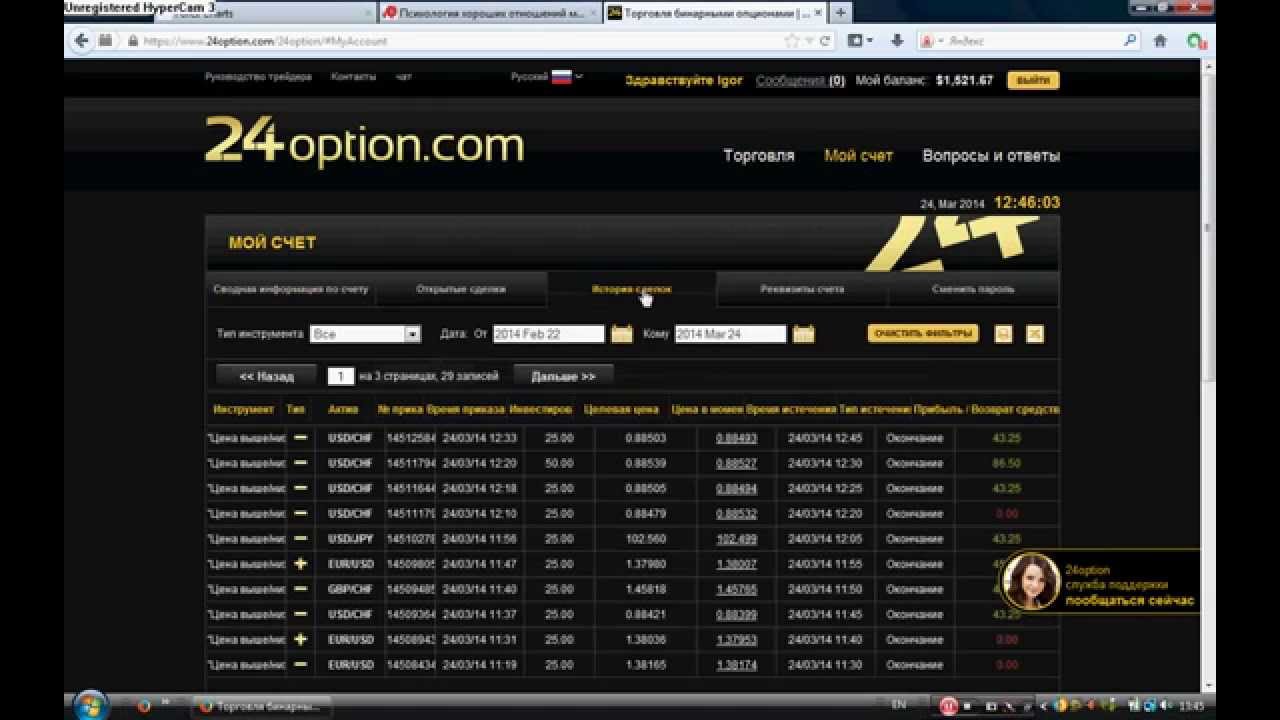The image size is (1280, 720).
Task: Click the Актив column header
Action: (x=342, y=409)
